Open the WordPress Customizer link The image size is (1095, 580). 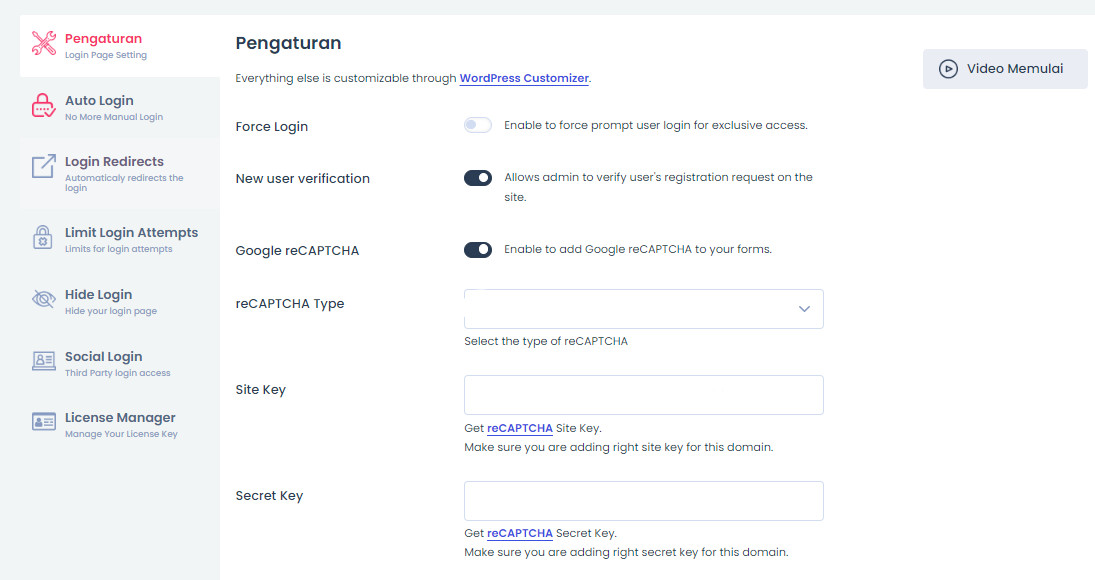click(x=524, y=78)
